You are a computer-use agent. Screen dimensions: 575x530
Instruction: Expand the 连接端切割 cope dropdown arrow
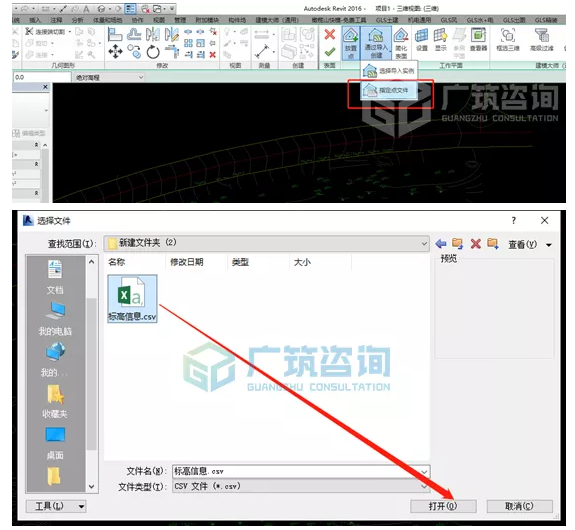click(70, 32)
